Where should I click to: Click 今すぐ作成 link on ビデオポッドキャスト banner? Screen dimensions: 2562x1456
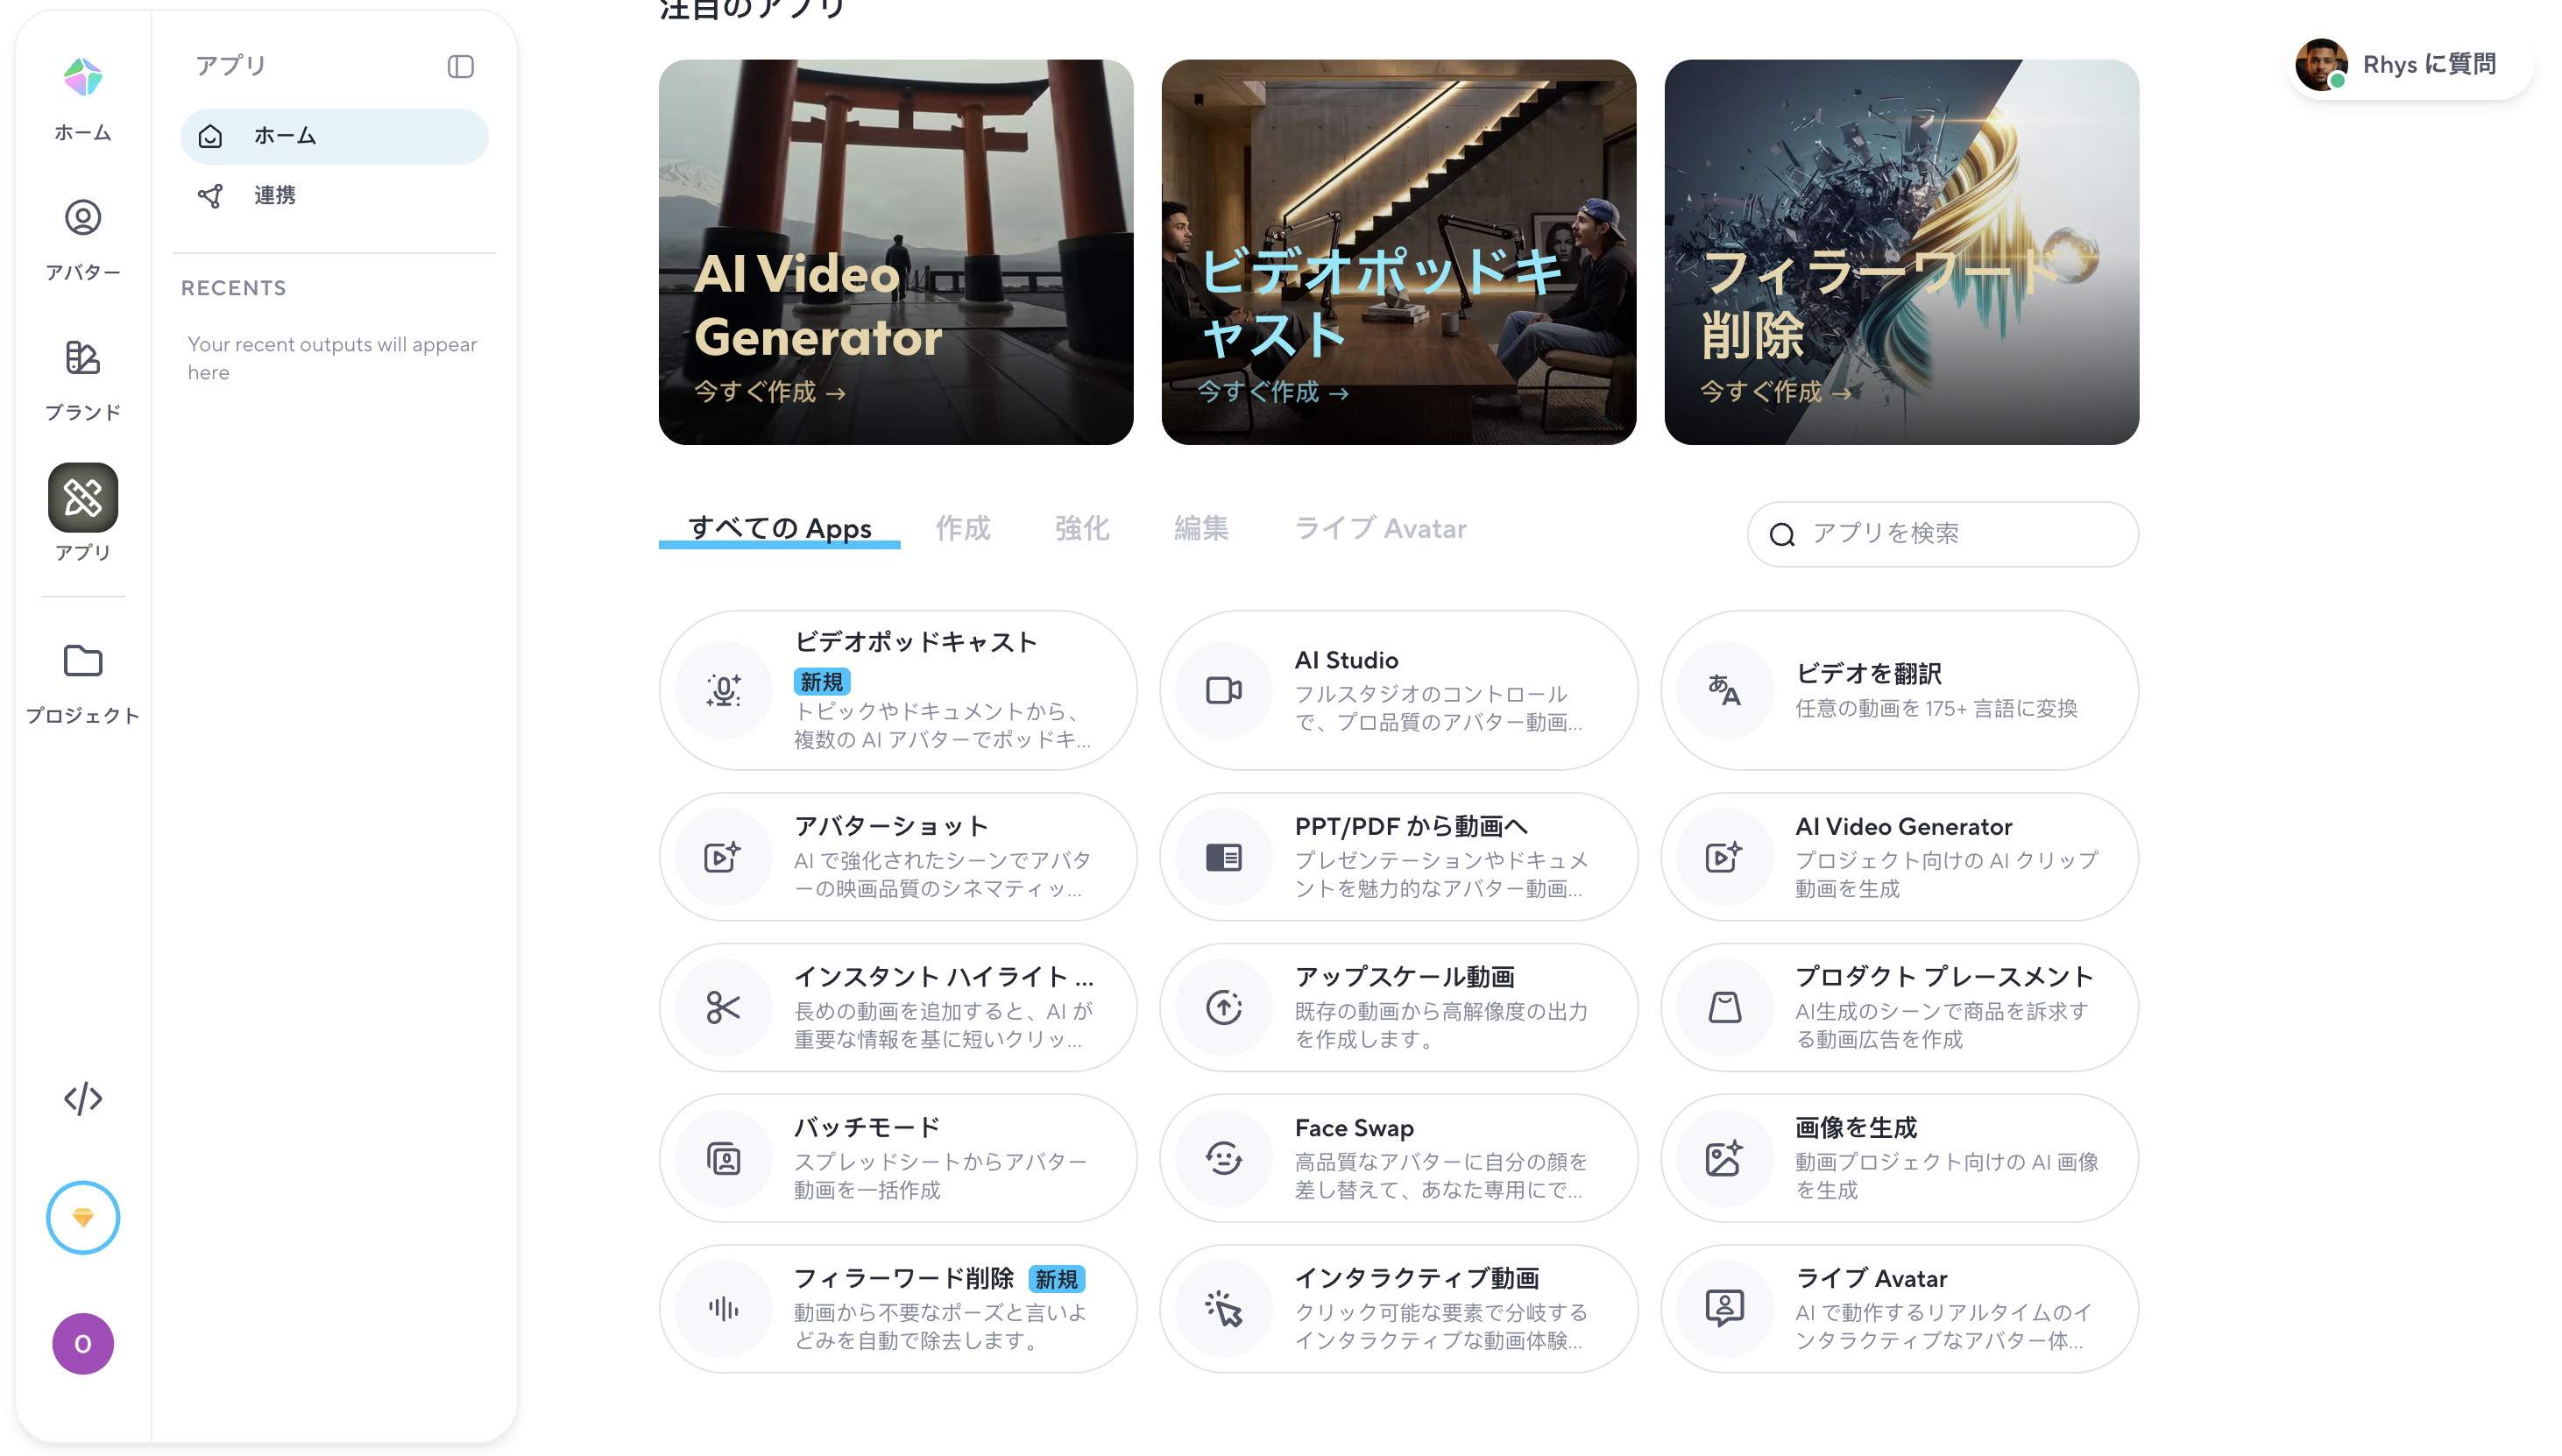coord(1273,392)
